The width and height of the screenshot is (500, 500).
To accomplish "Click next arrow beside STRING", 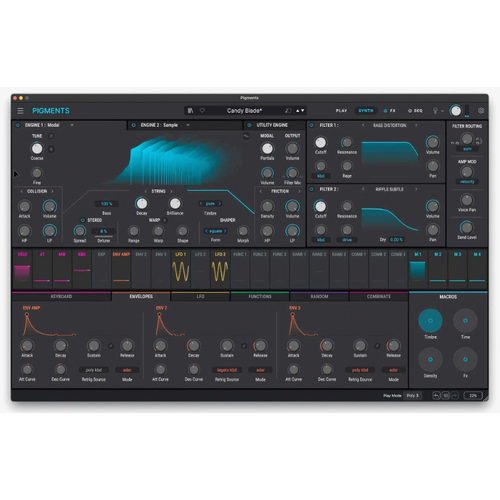I will pyautogui.click(x=171, y=191).
